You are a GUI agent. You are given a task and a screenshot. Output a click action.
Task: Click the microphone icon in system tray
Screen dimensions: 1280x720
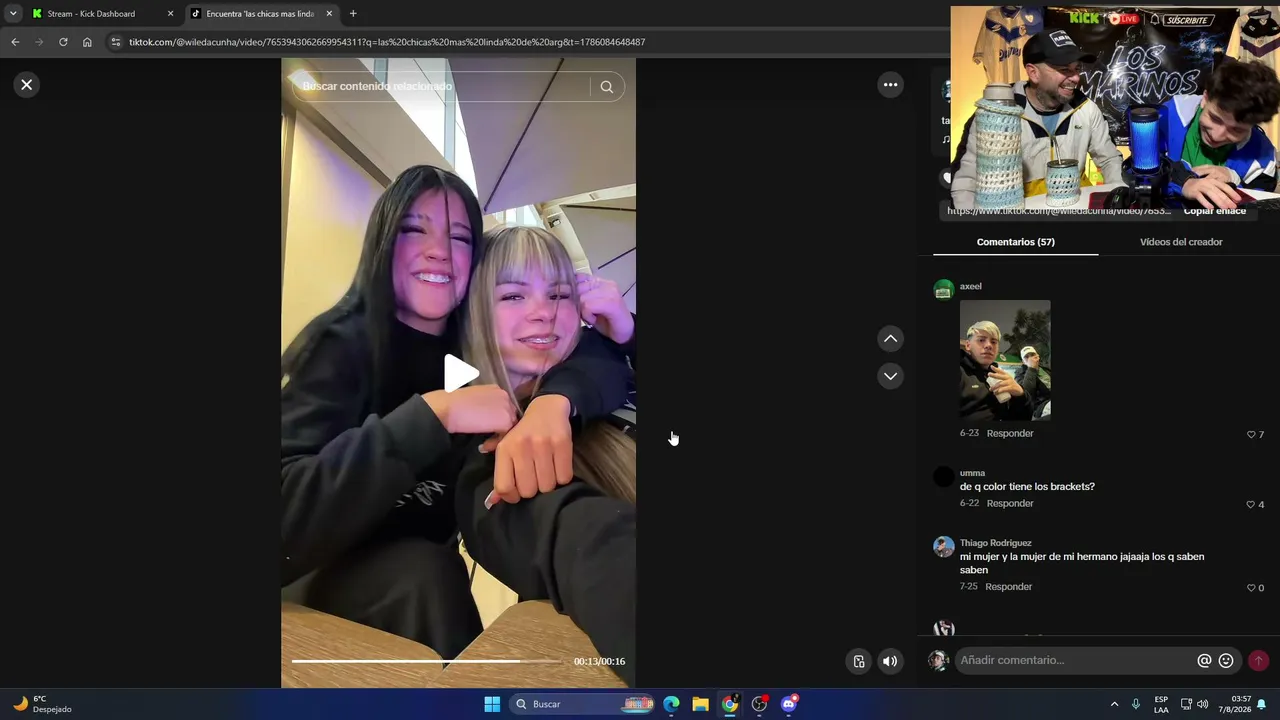[1136, 704]
